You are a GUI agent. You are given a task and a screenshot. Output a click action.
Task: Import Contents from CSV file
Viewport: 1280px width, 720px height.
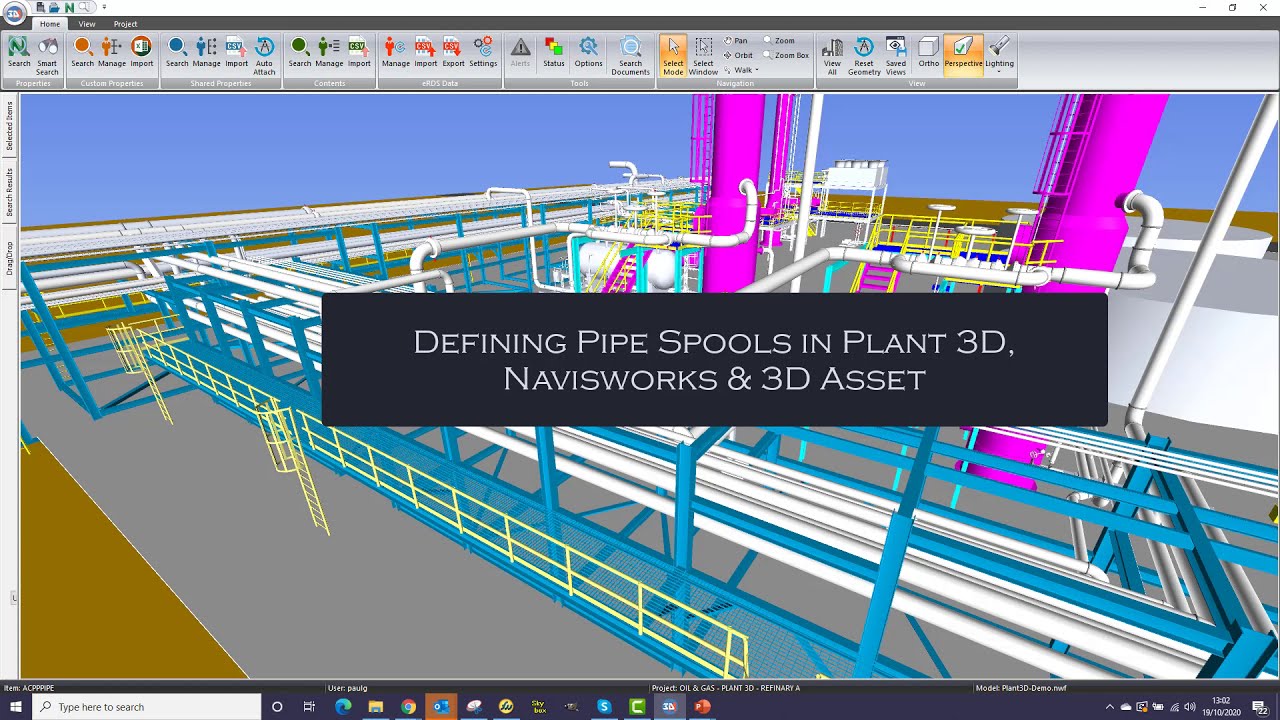359,54
